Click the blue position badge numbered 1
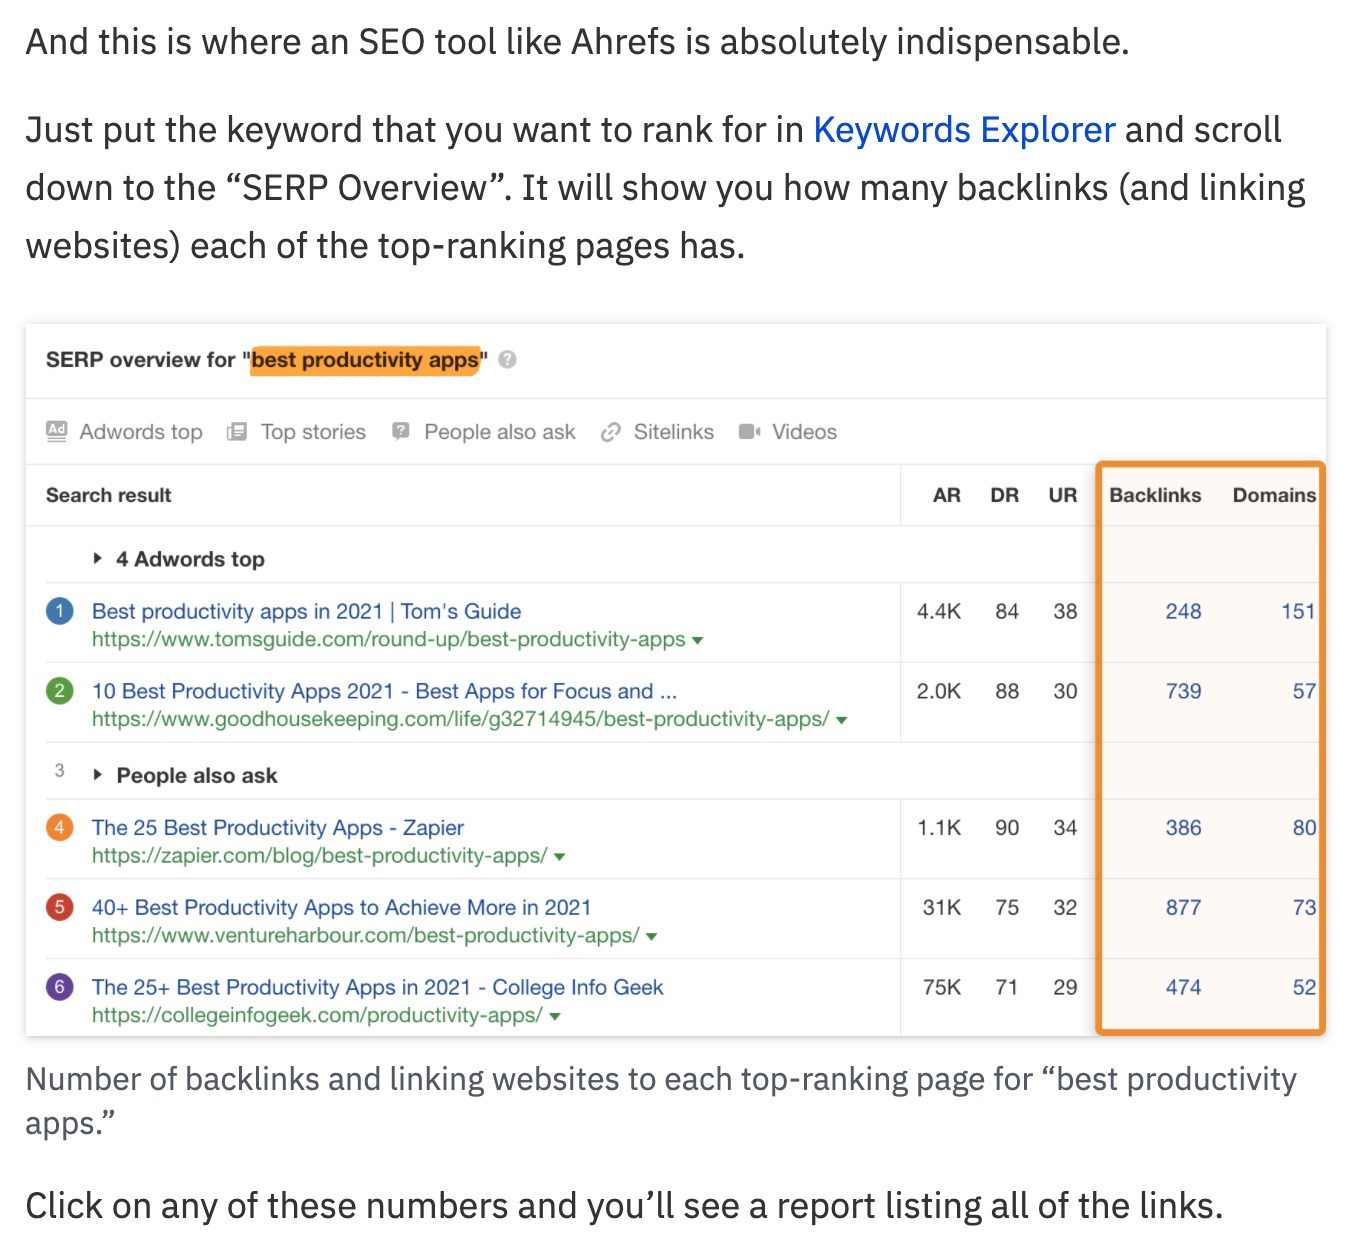 [59, 610]
